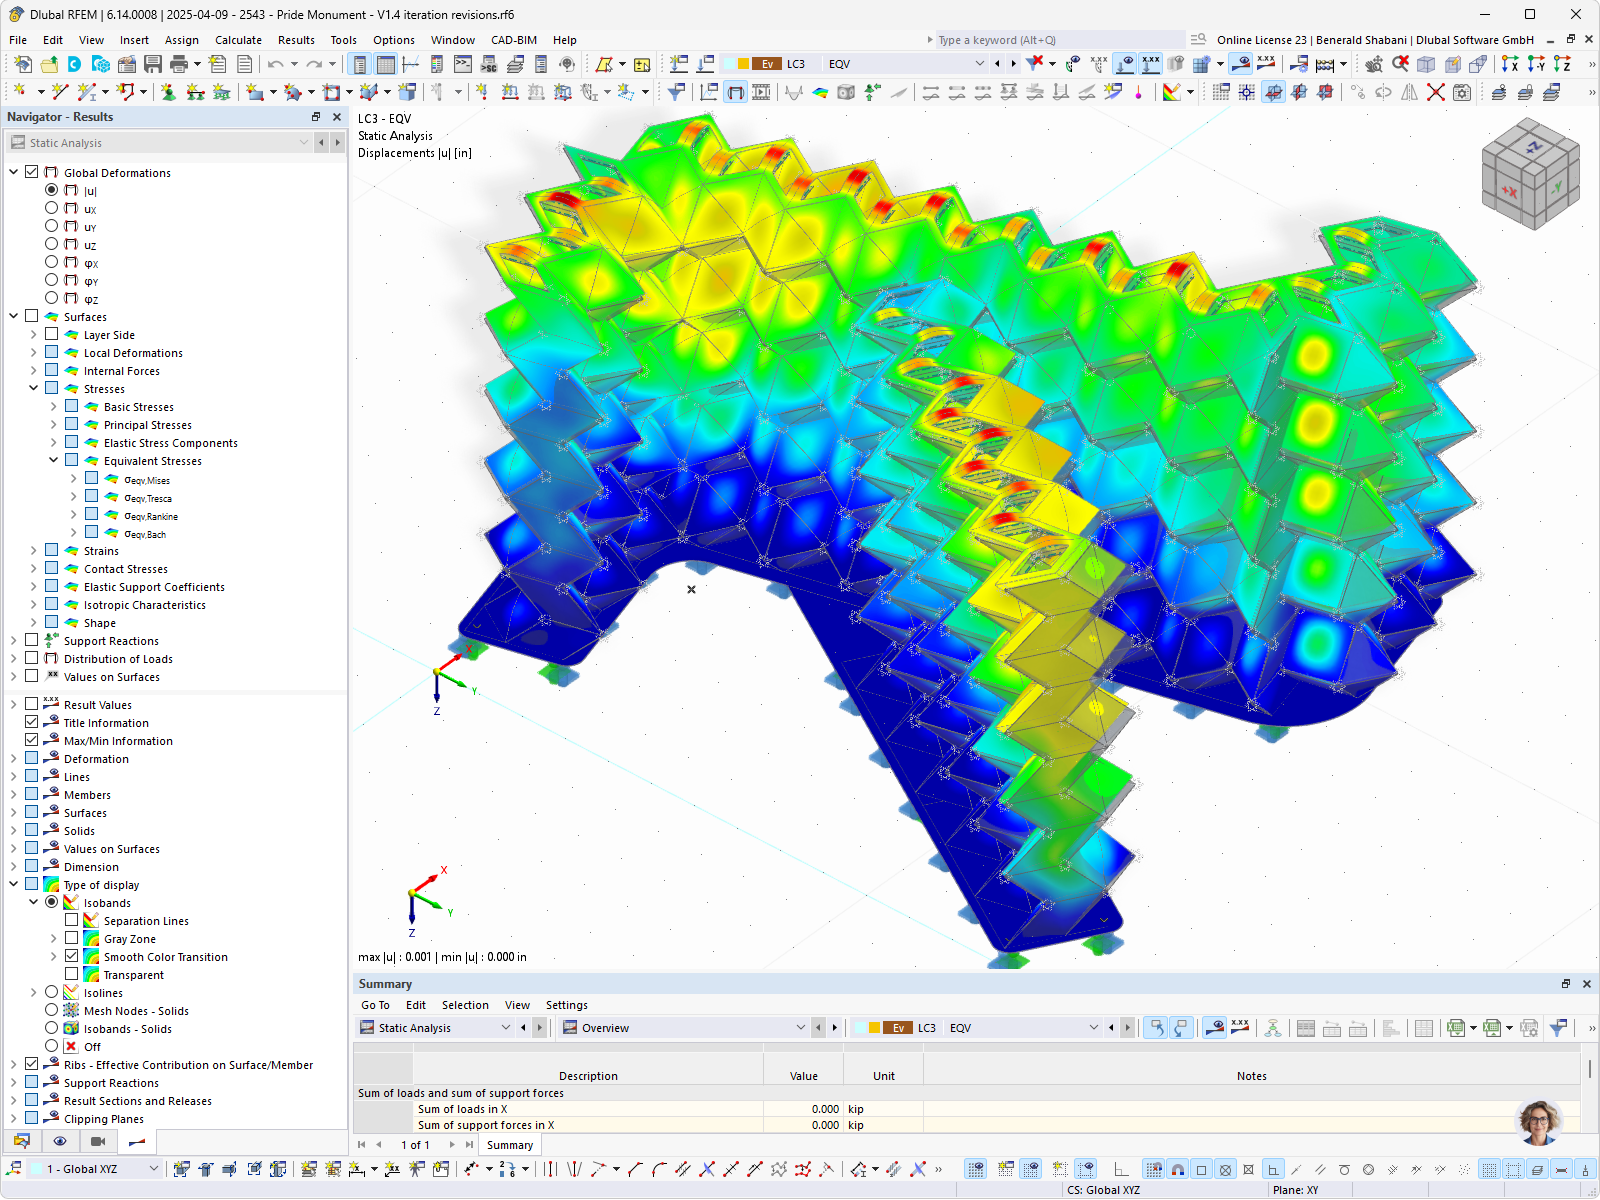Click the New Model icon
Image resolution: width=1600 pixels, height=1200 pixels.
(22, 64)
